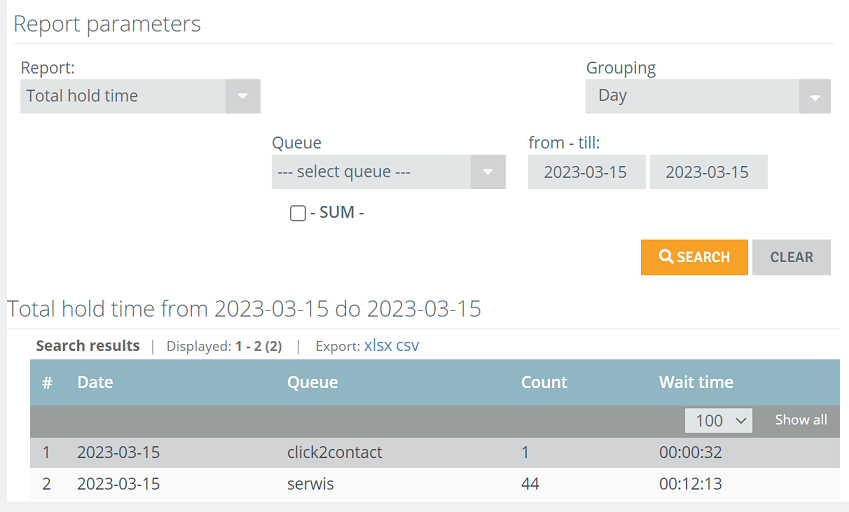Click the Report dropdown arrow button

pyautogui.click(x=243, y=96)
